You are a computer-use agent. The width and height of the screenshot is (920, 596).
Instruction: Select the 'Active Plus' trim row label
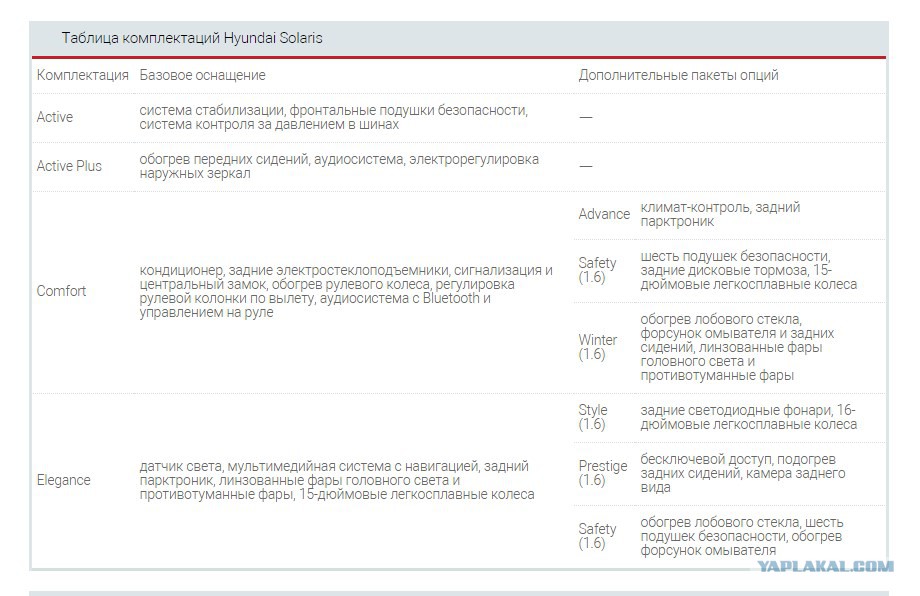69,166
